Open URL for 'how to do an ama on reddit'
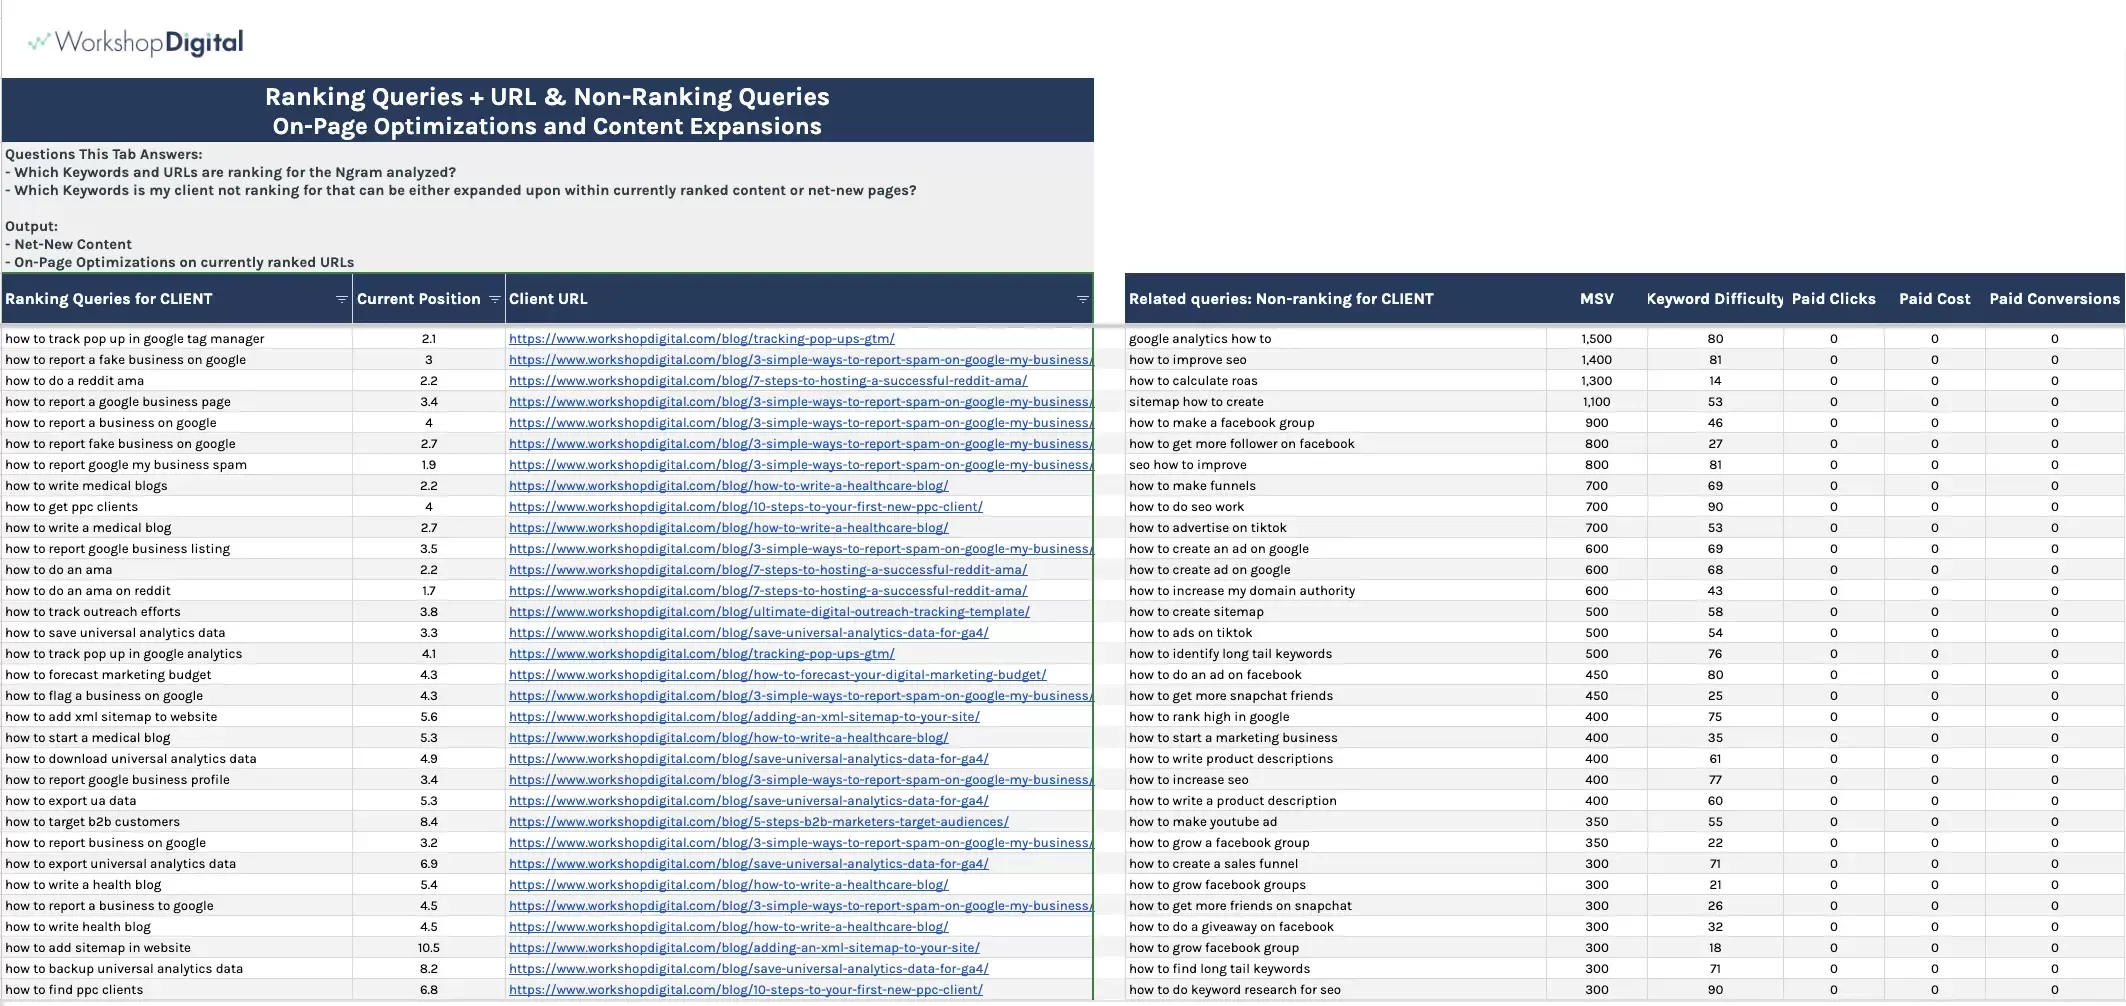Image resolution: width=2126 pixels, height=1006 pixels. (x=768, y=591)
